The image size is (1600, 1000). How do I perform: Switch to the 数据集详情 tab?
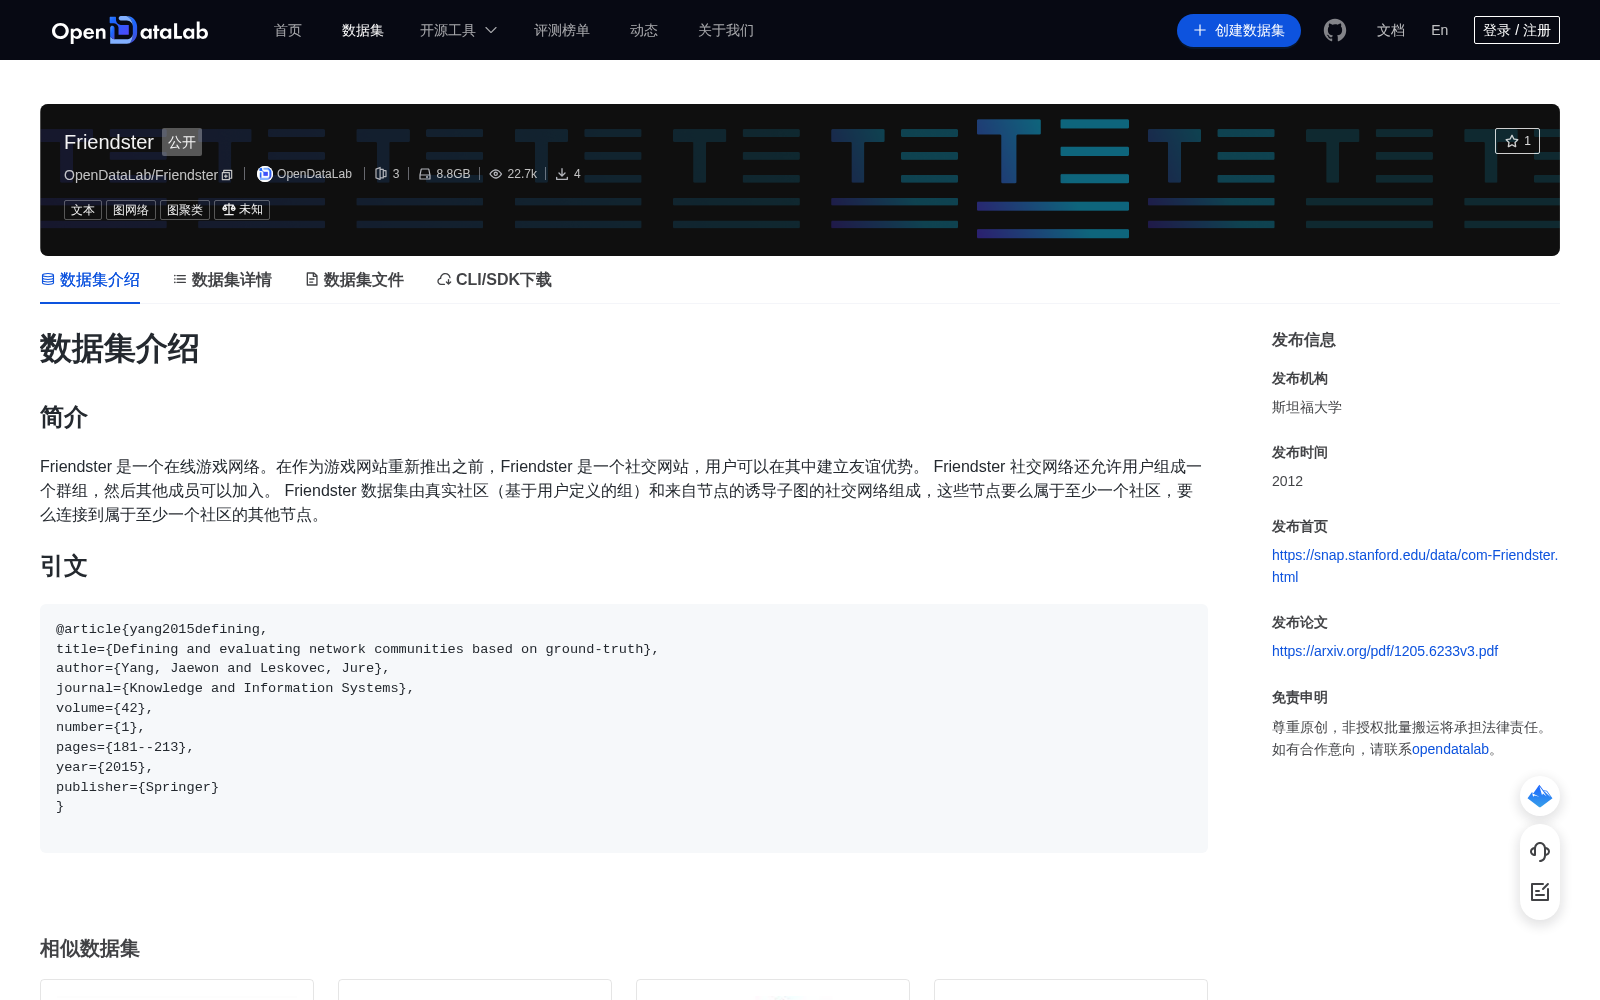[222, 280]
